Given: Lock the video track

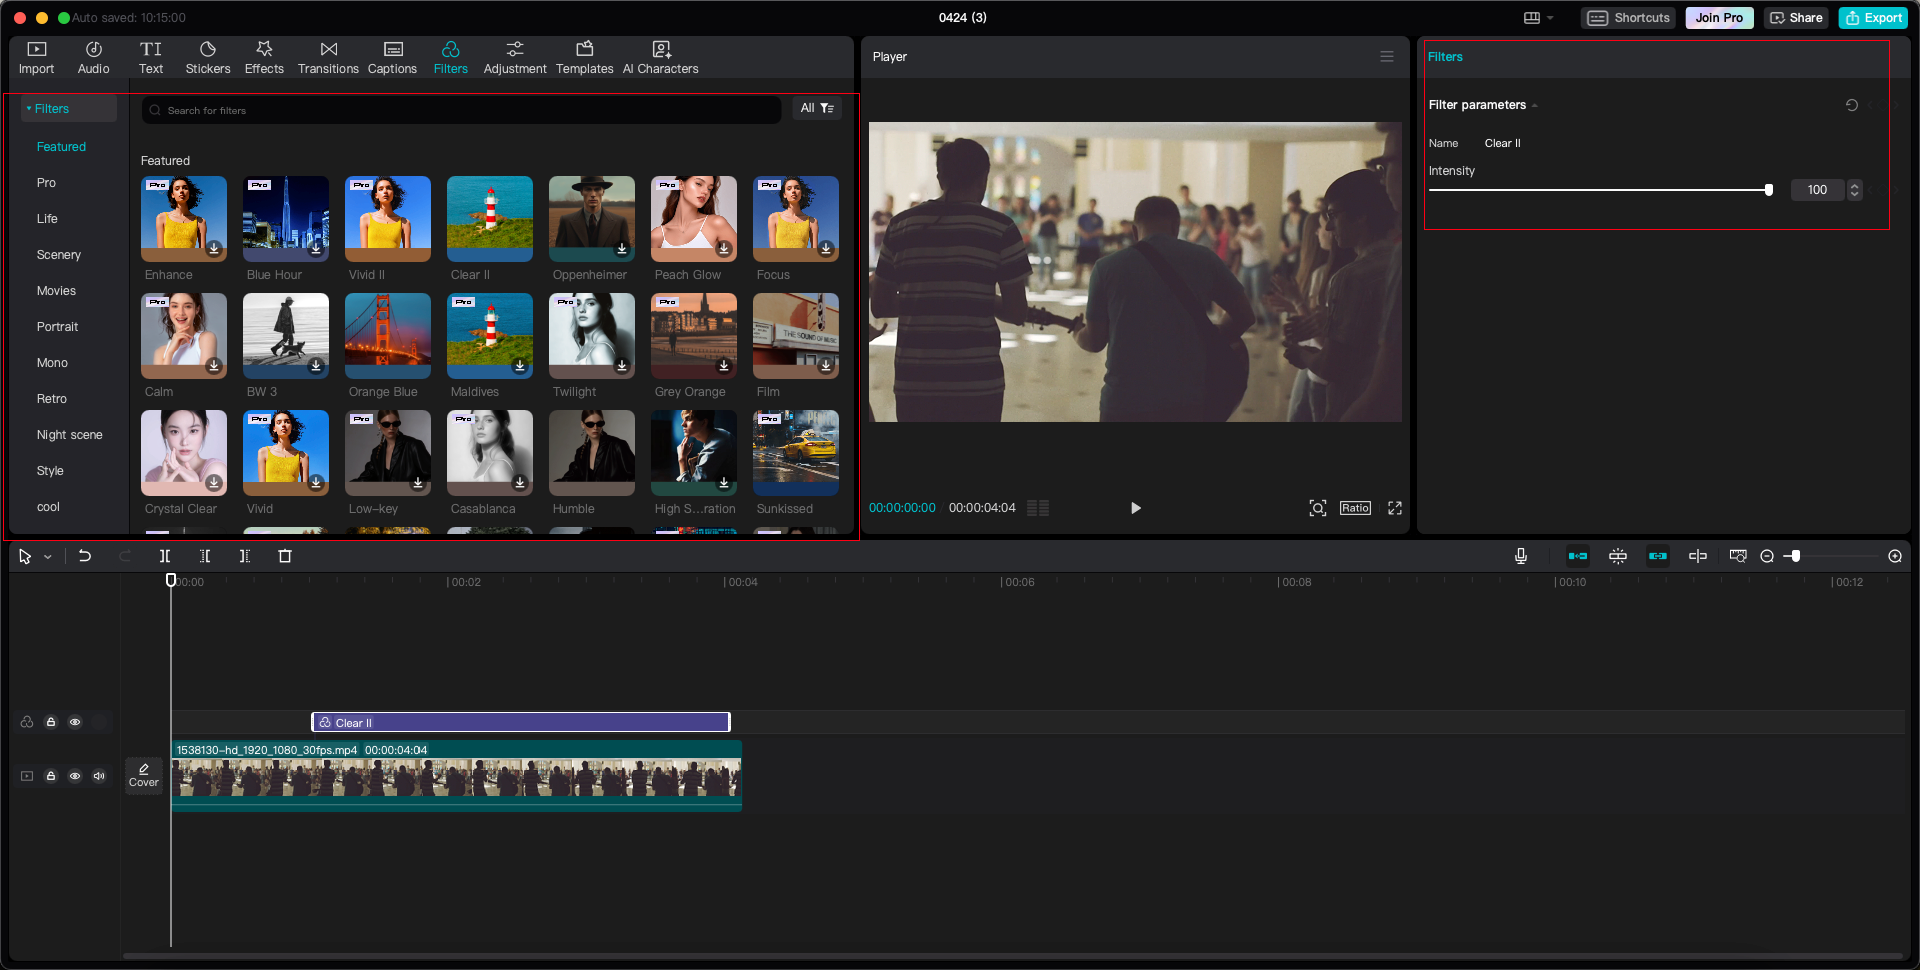Looking at the screenshot, I should tap(51, 776).
